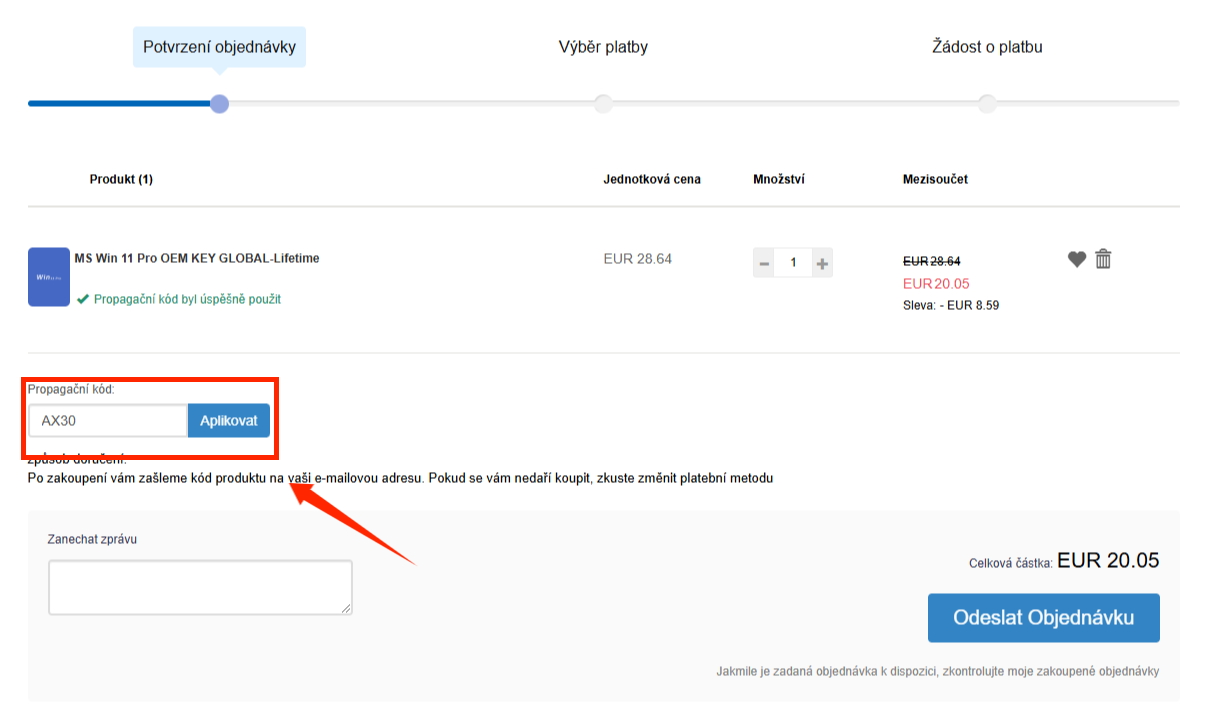Submit with the Odeslat Objednávku button

click(x=1043, y=618)
